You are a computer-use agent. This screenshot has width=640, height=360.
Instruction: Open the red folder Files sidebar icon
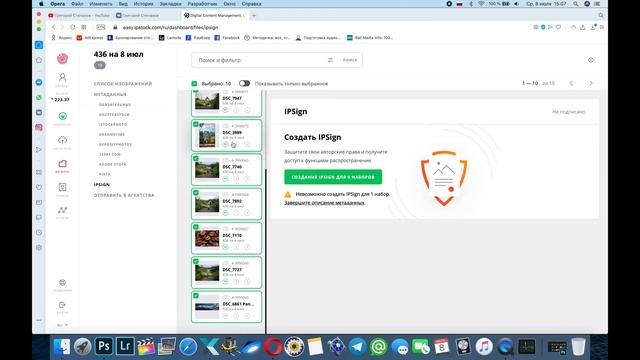coord(62,164)
